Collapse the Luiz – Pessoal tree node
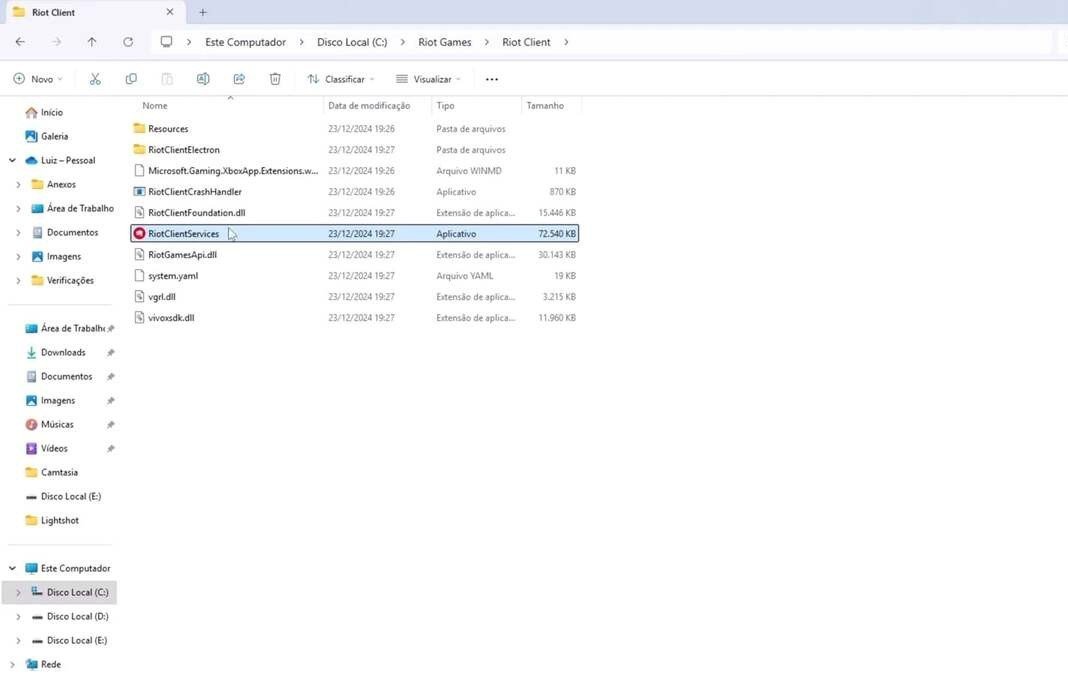Screen dimensions: 1068x700 (12, 160)
